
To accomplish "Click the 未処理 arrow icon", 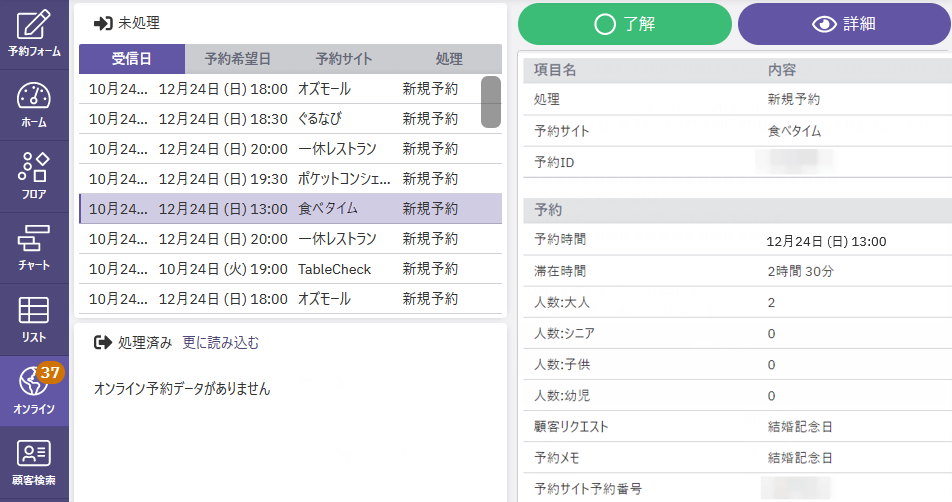I will [102, 23].
